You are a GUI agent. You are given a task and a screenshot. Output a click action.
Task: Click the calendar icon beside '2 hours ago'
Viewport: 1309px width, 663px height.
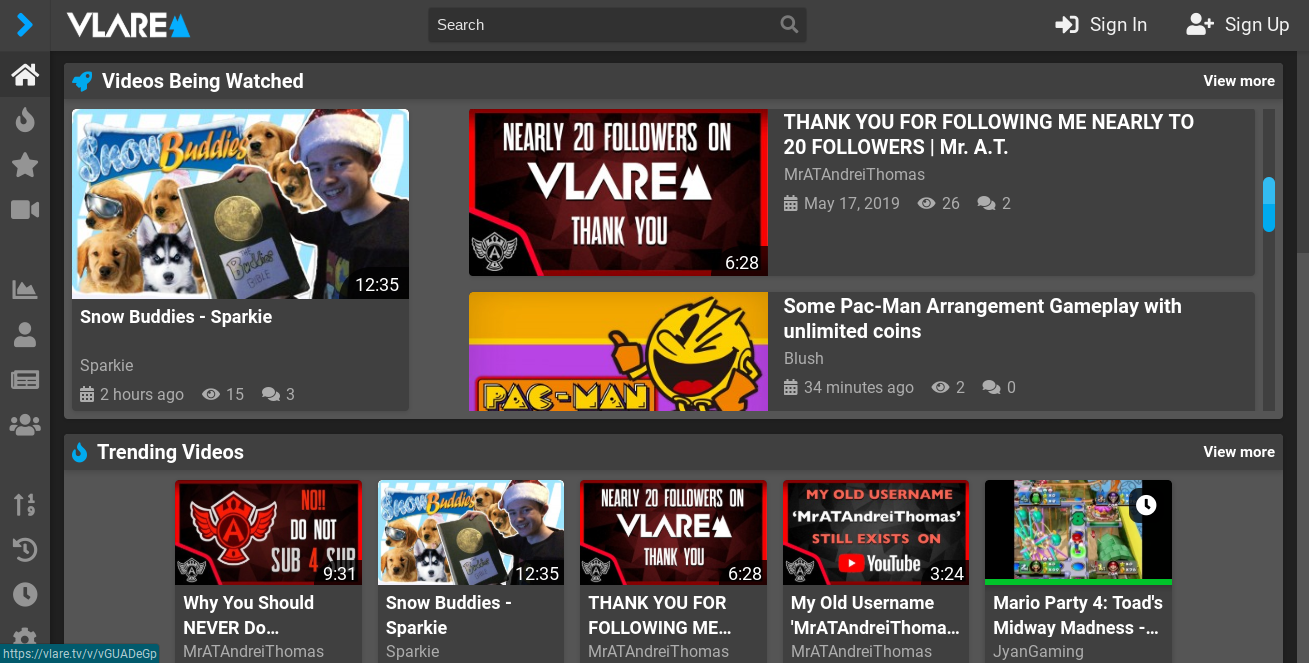[x=87, y=395]
